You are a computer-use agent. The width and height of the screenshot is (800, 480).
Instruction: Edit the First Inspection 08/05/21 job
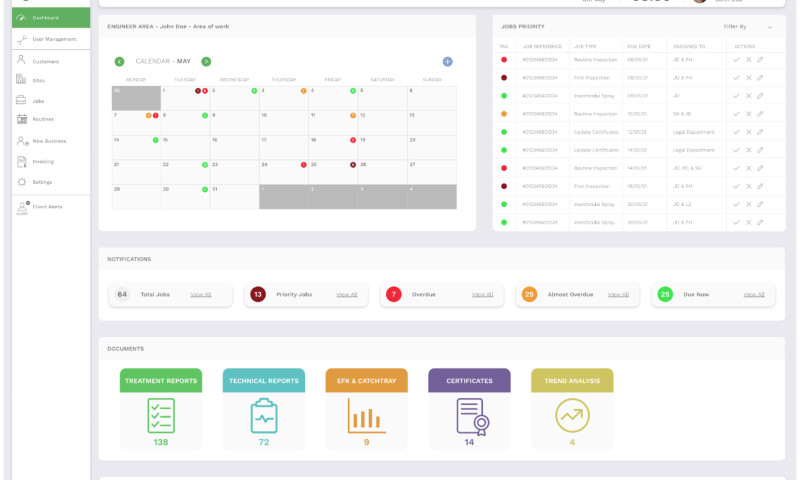coord(760,78)
